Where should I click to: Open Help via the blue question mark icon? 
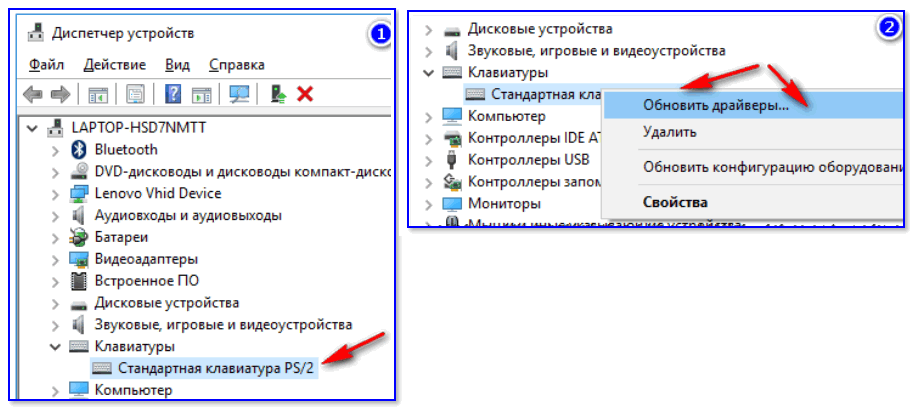(173, 94)
